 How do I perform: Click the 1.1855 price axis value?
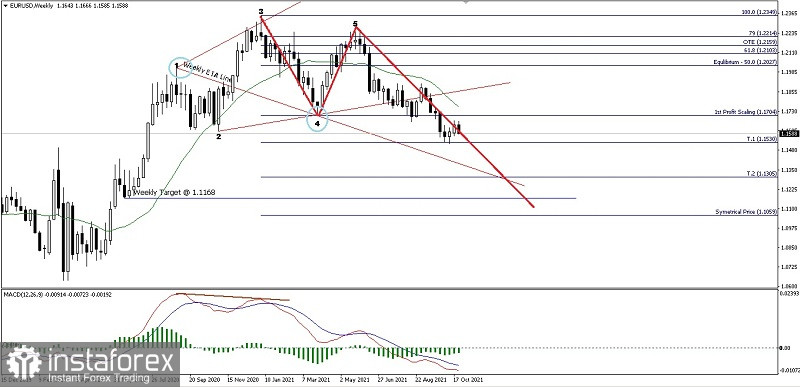(788, 92)
